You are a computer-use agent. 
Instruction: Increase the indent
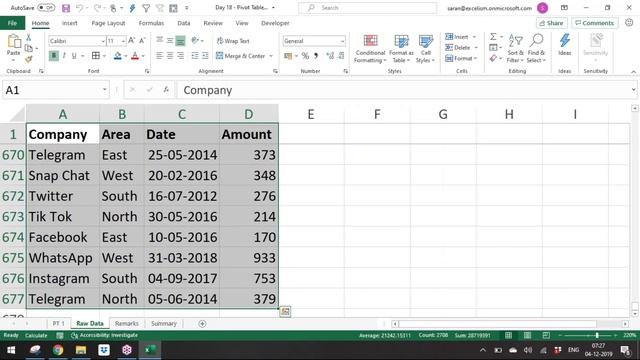coord(205,56)
